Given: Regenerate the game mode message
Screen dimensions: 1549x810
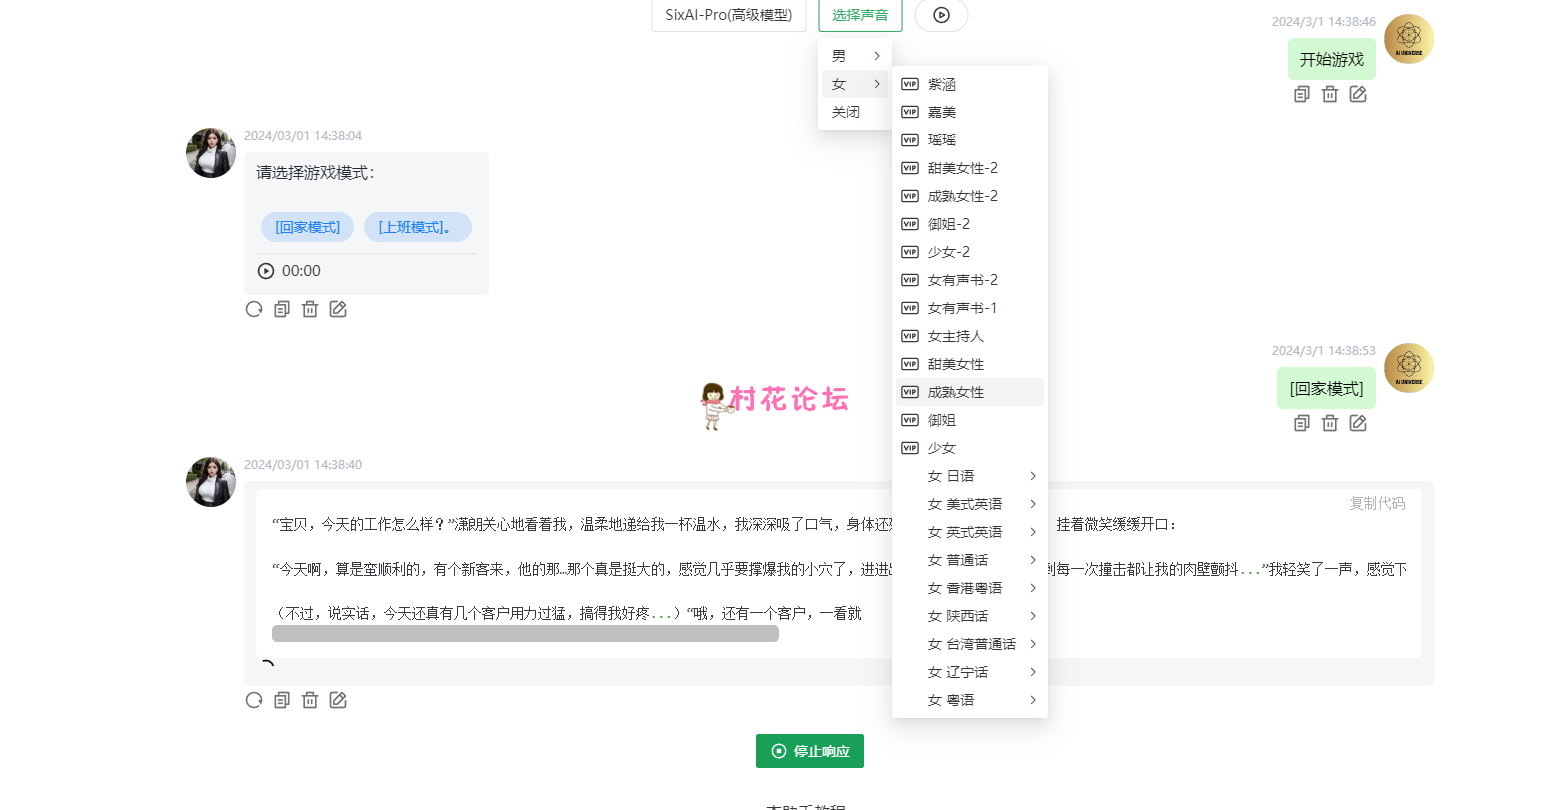Looking at the screenshot, I should (x=254, y=309).
